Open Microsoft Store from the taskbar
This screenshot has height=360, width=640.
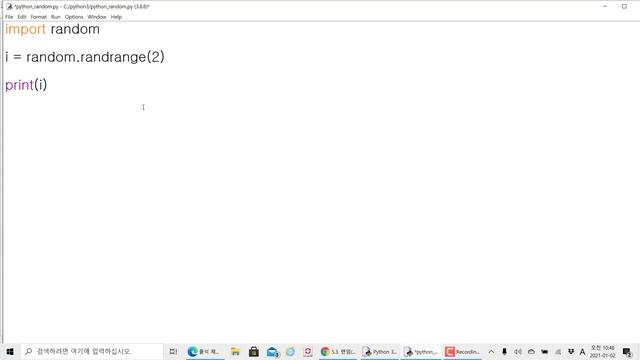(253, 351)
